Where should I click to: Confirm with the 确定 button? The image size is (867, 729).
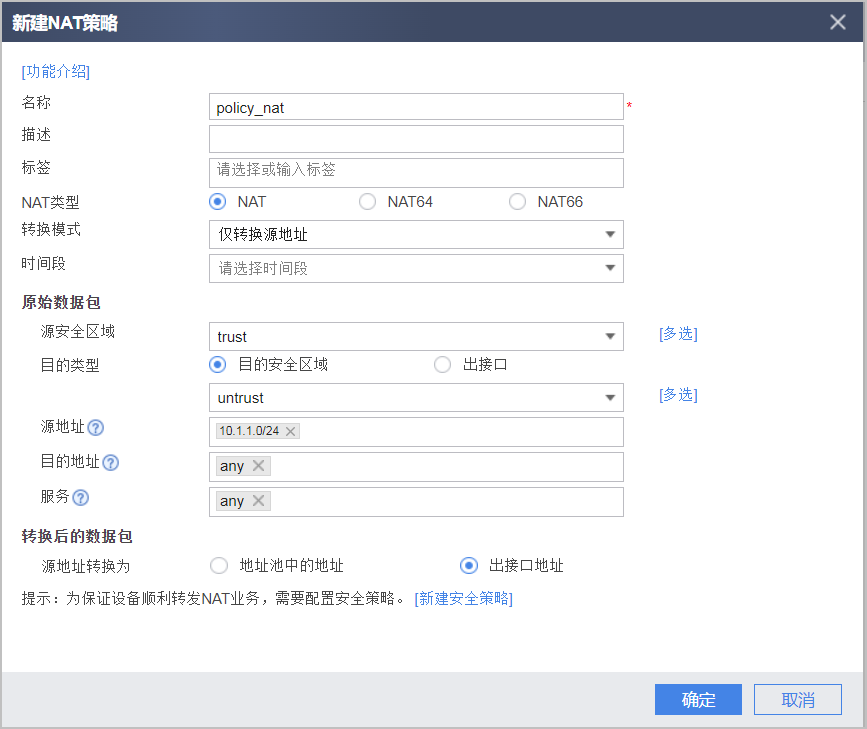698,700
